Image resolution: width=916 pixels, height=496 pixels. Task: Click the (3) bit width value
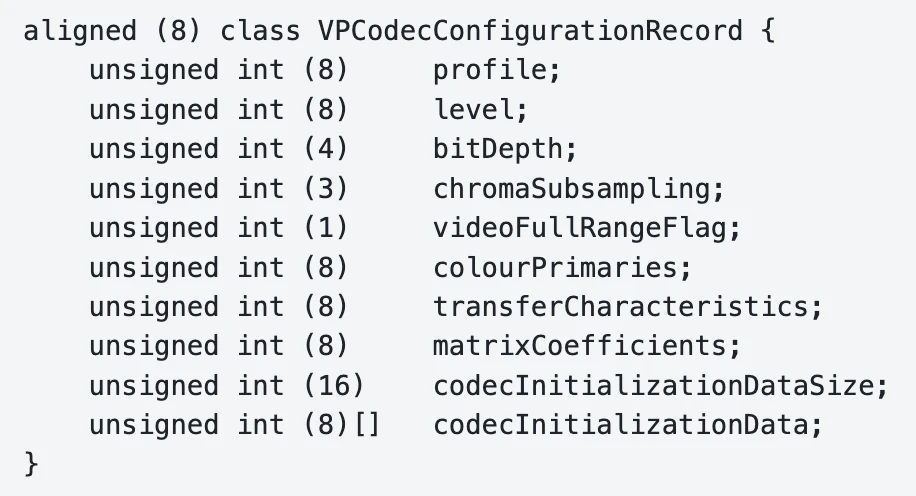325,188
